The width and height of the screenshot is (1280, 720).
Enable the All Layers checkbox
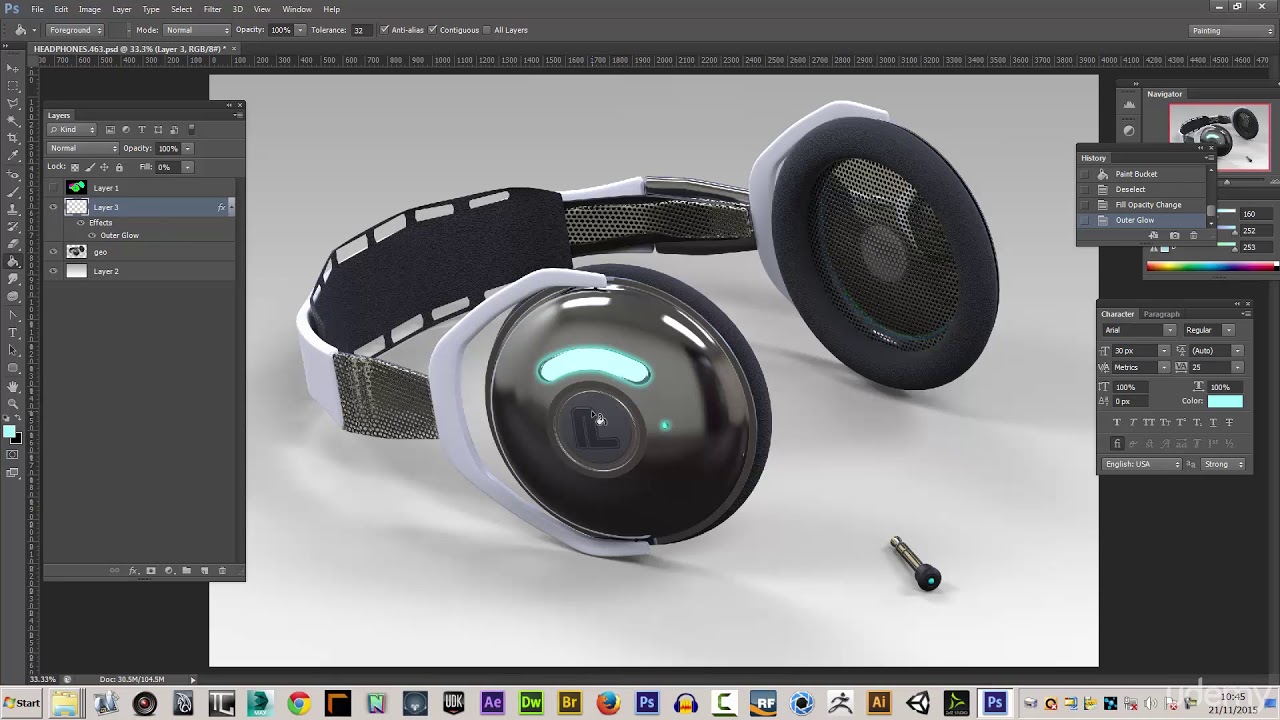487,30
